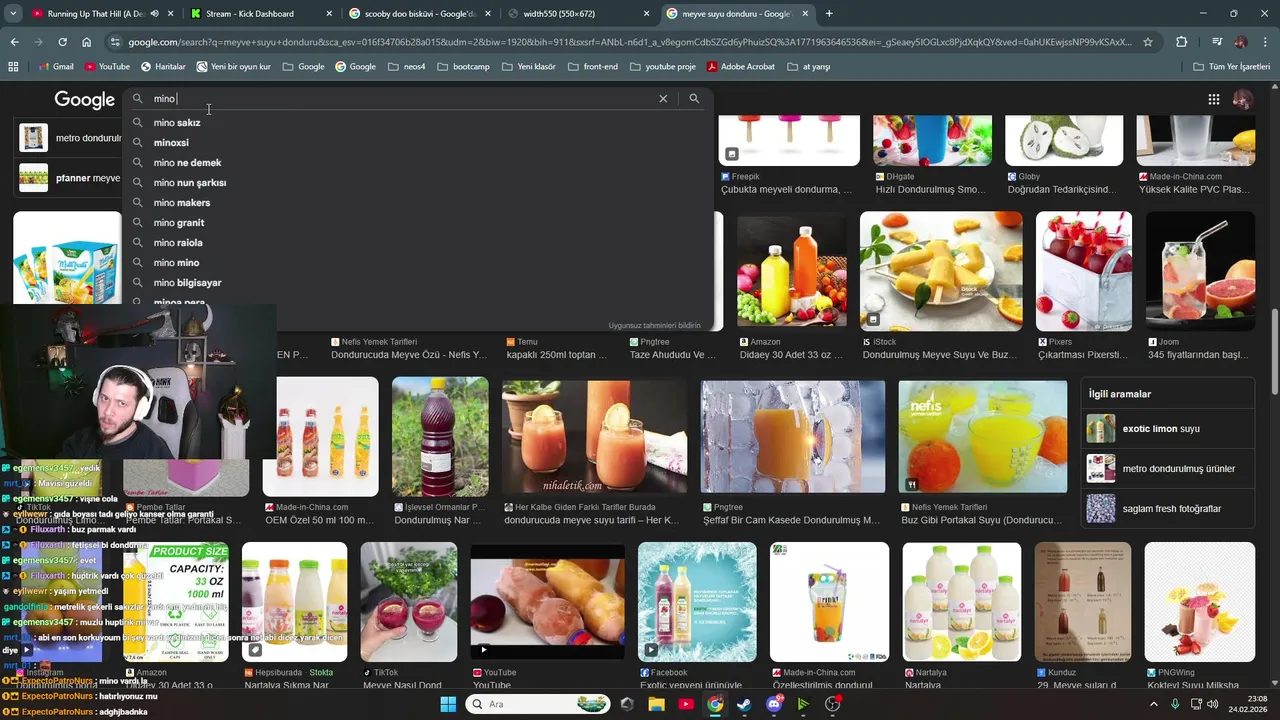1280x720 pixels.
Task: Go back to the previous page
Action: coord(14,42)
